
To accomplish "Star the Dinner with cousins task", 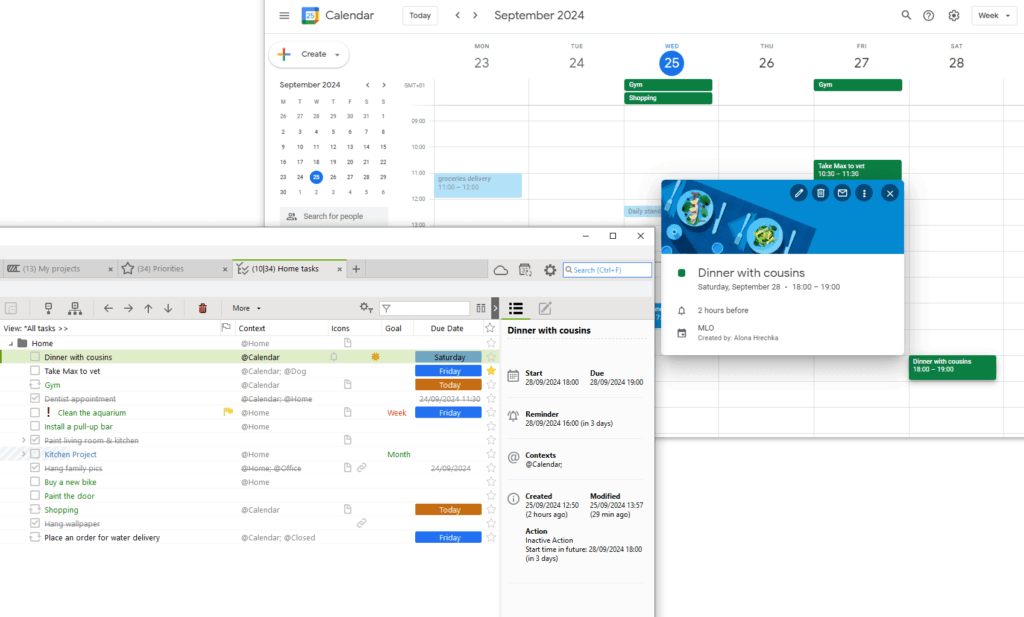I will coord(490,357).
